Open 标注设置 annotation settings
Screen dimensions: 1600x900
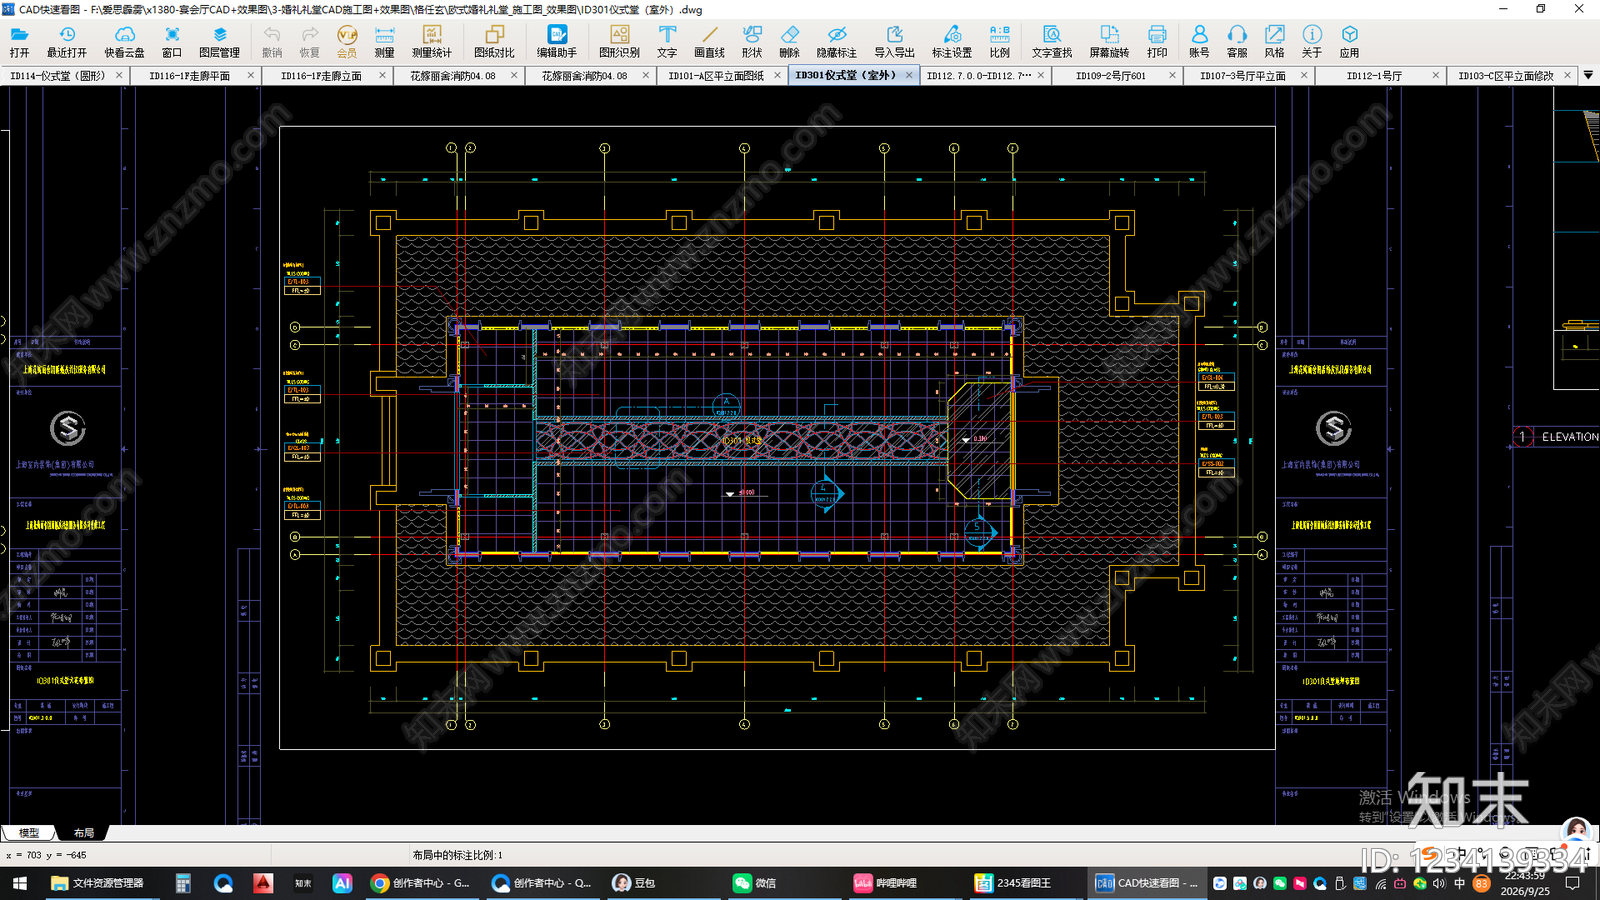pyautogui.click(x=952, y=41)
